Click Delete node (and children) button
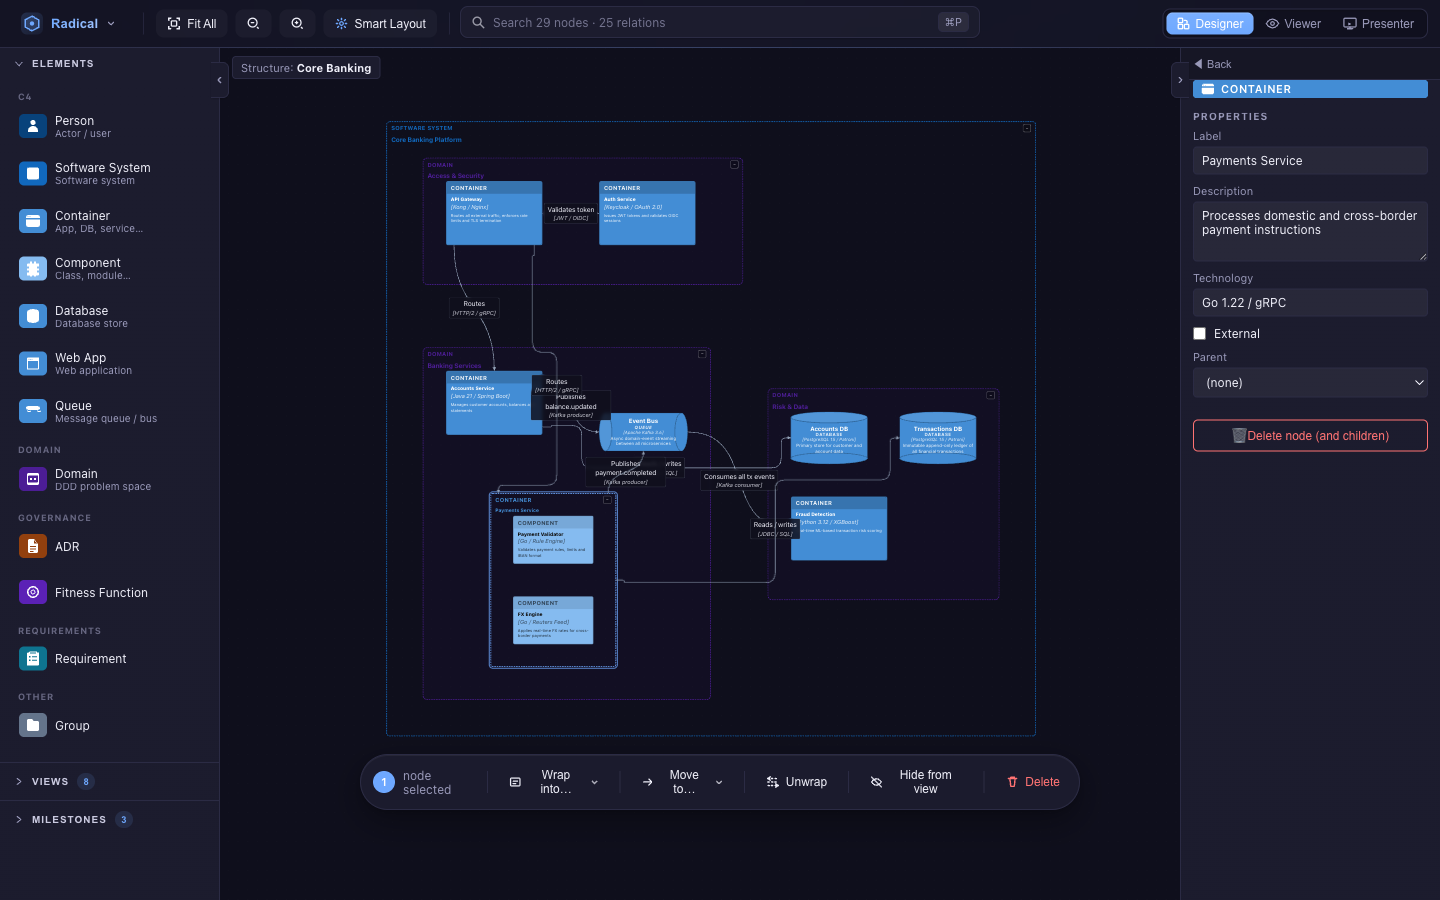The width and height of the screenshot is (1440, 900). (1310, 436)
